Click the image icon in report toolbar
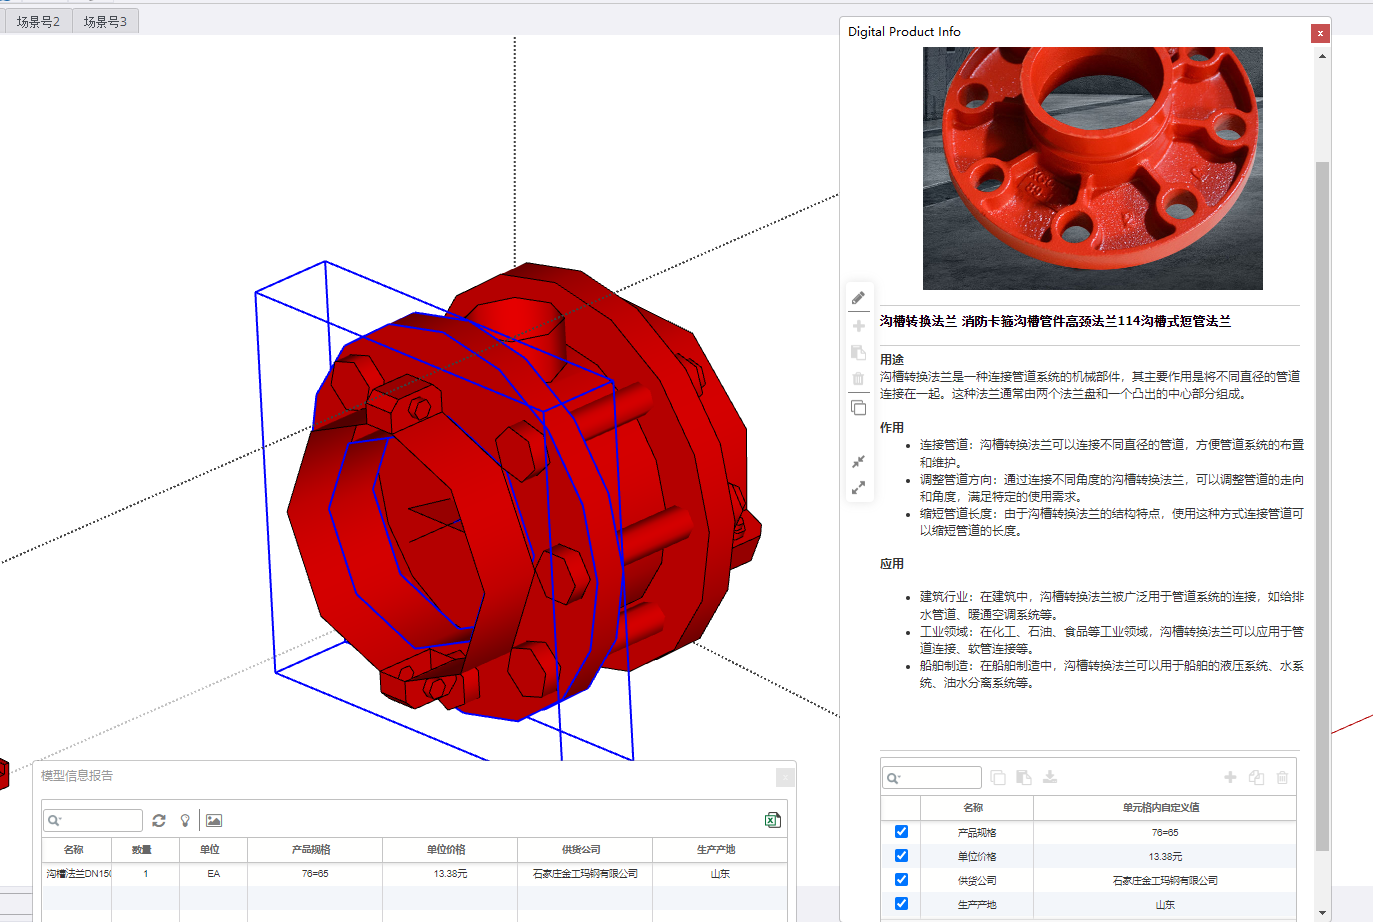The height and width of the screenshot is (922, 1373). tap(214, 820)
